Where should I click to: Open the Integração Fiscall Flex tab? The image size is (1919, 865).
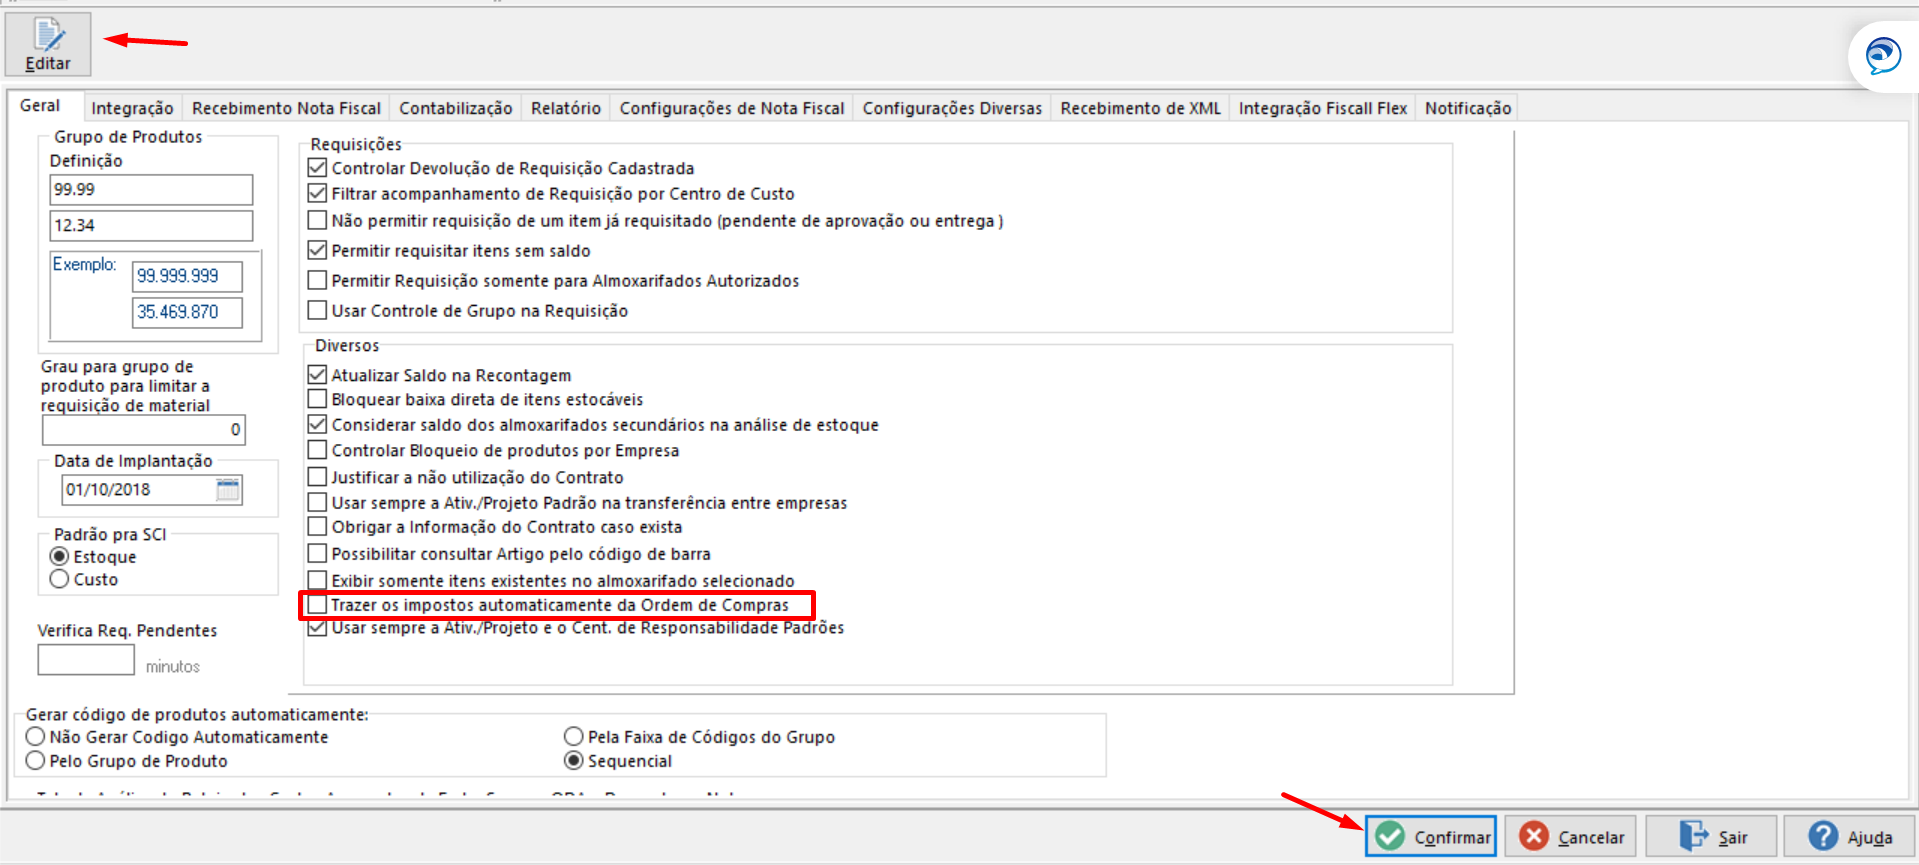[x=1323, y=108]
